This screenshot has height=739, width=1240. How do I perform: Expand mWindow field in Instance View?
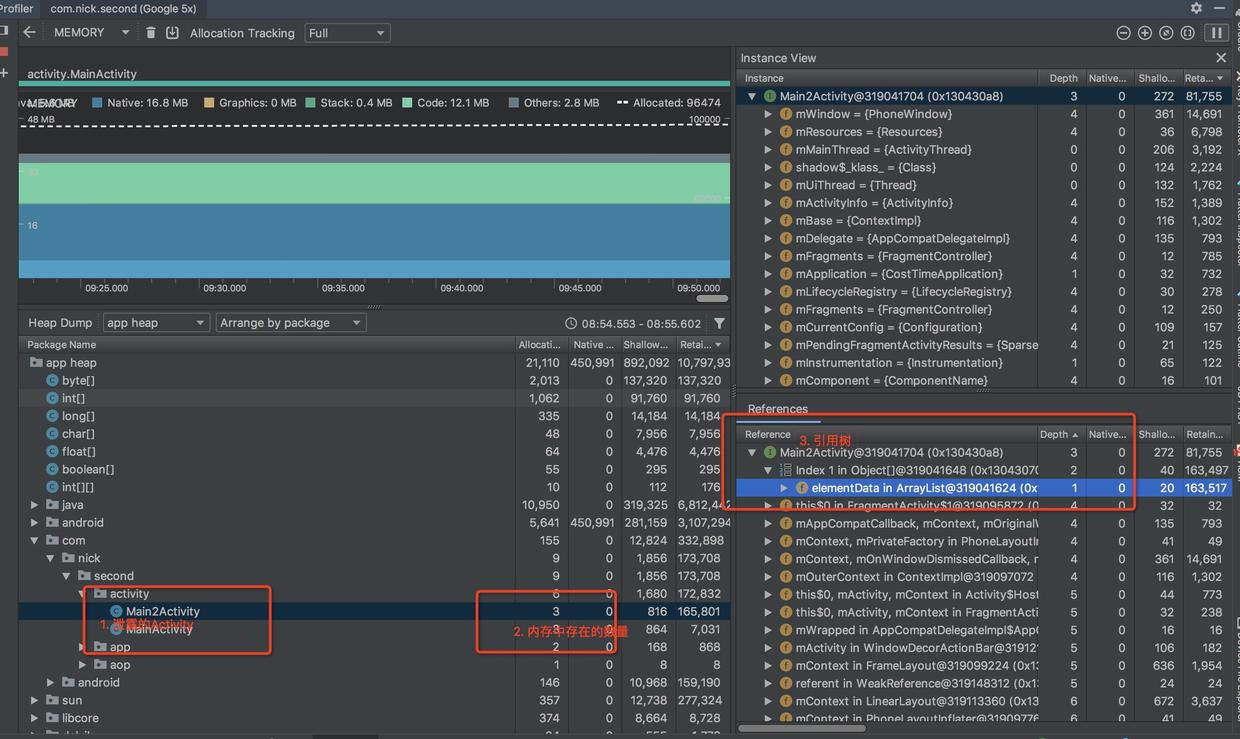pos(768,114)
